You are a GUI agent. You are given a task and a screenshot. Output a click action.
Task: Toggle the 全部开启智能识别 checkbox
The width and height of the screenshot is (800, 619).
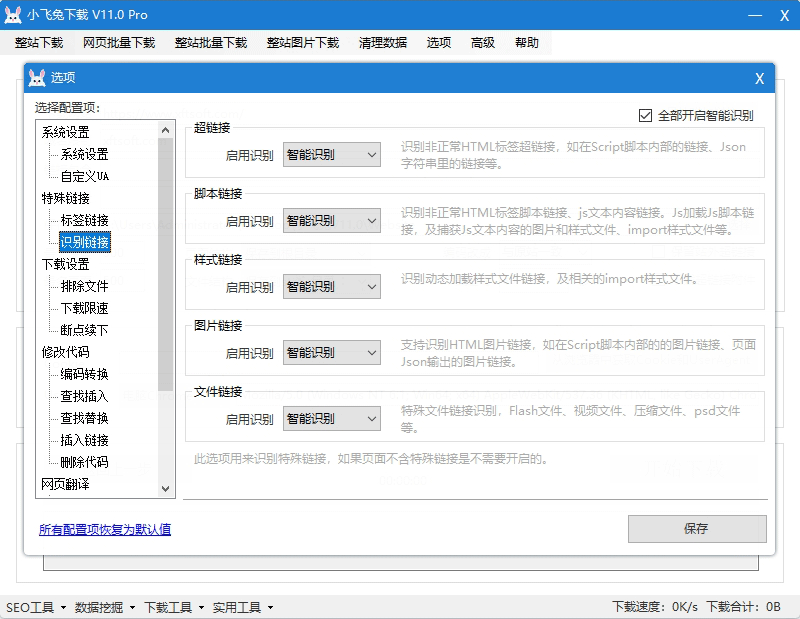(645, 115)
